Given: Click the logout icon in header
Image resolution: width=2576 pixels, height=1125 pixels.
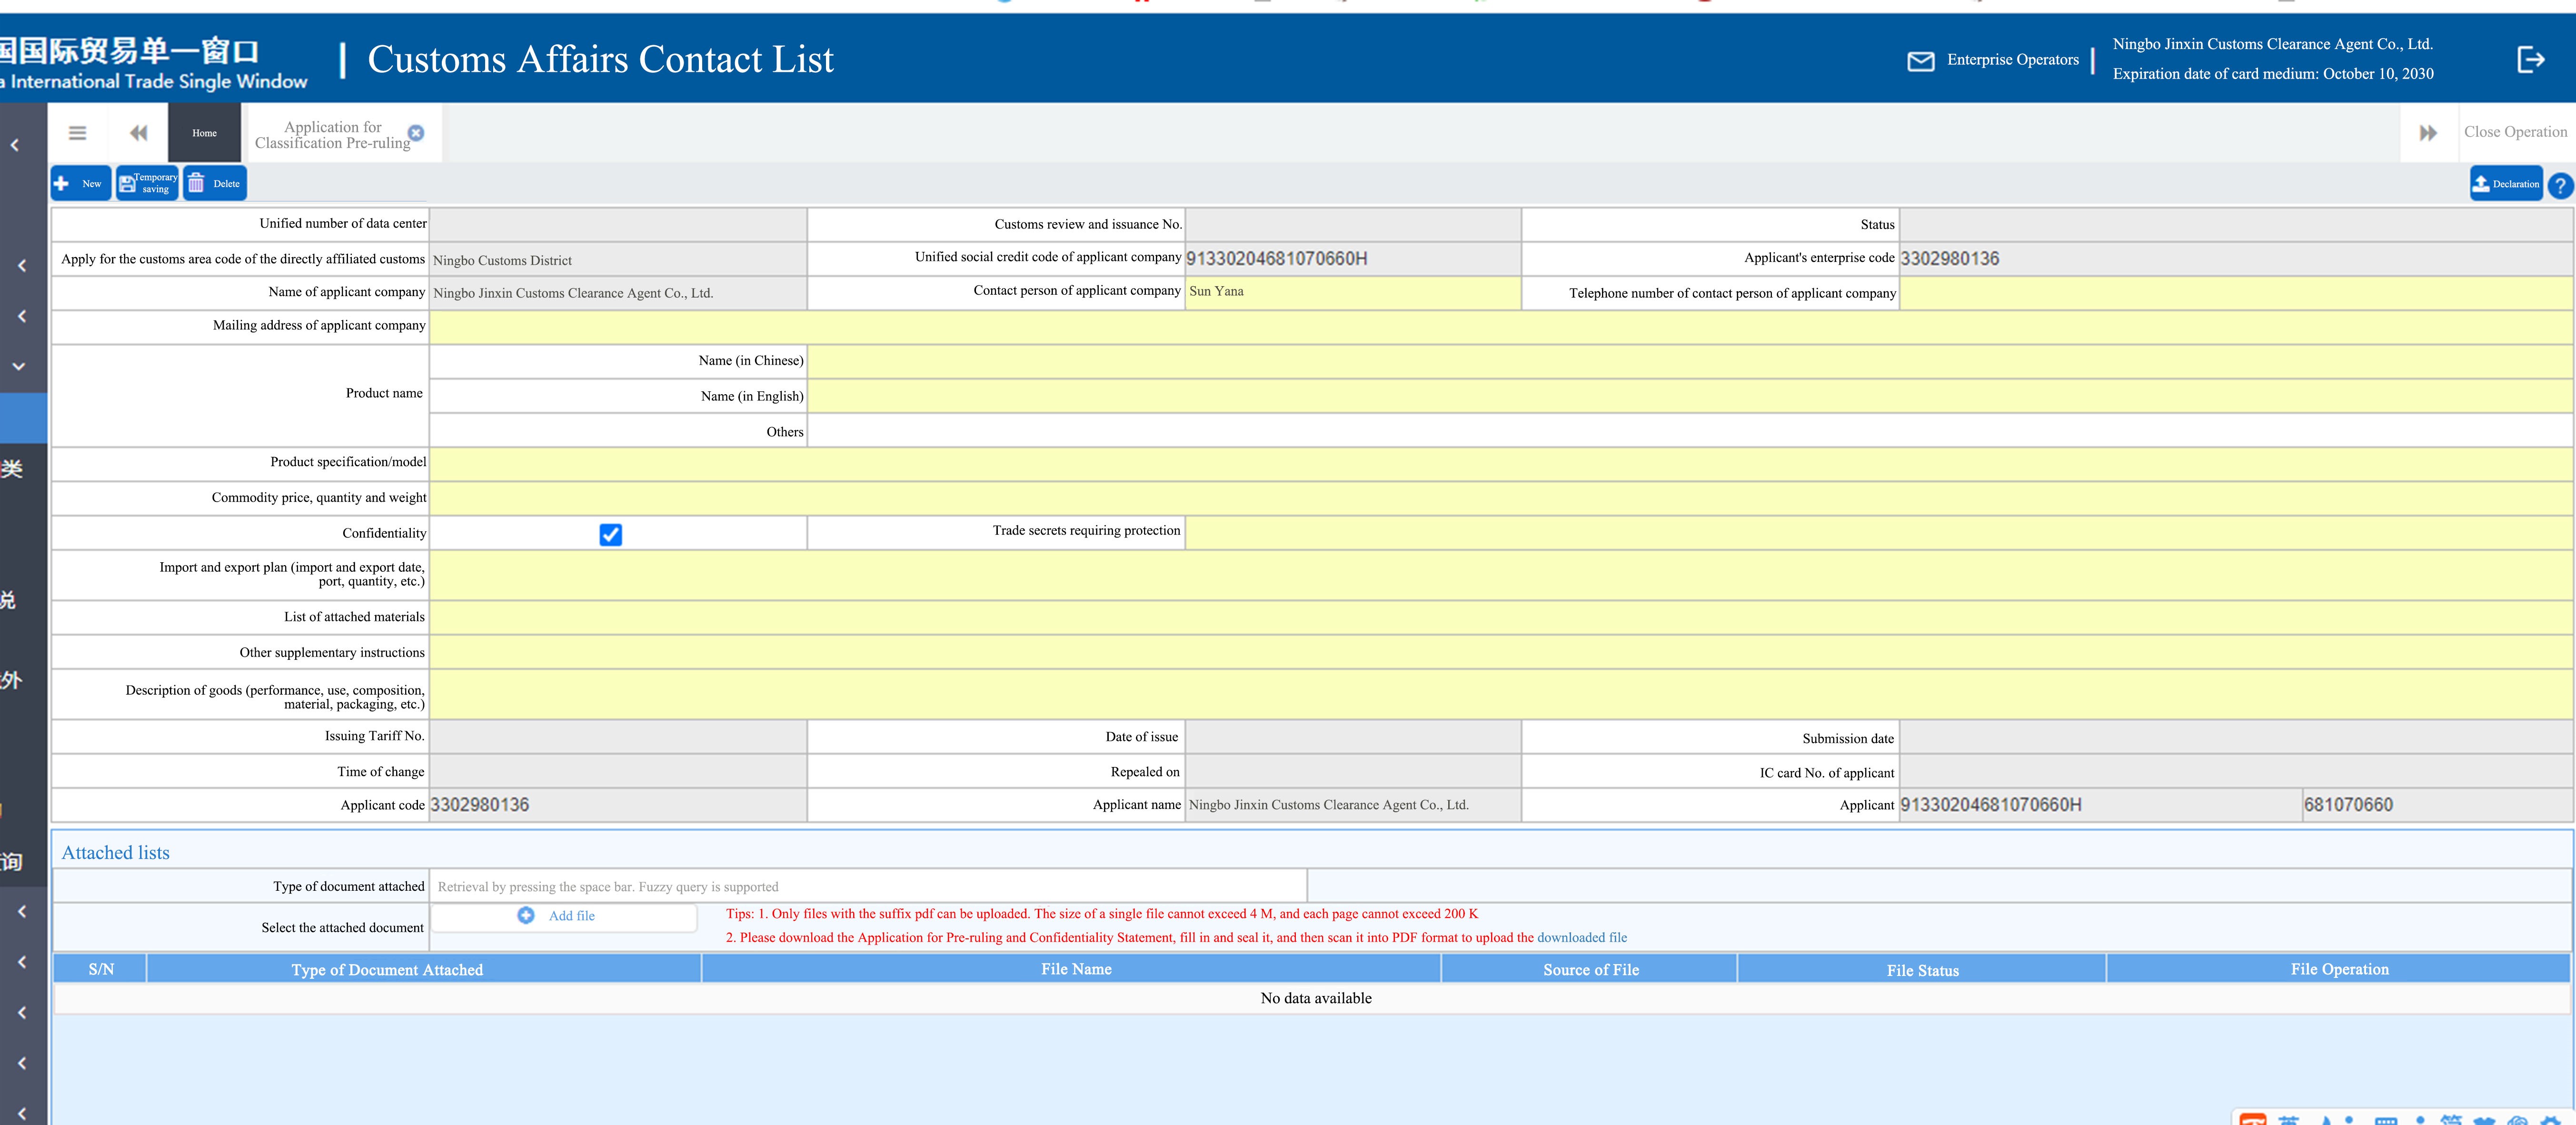Looking at the screenshot, I should 2530,60.
